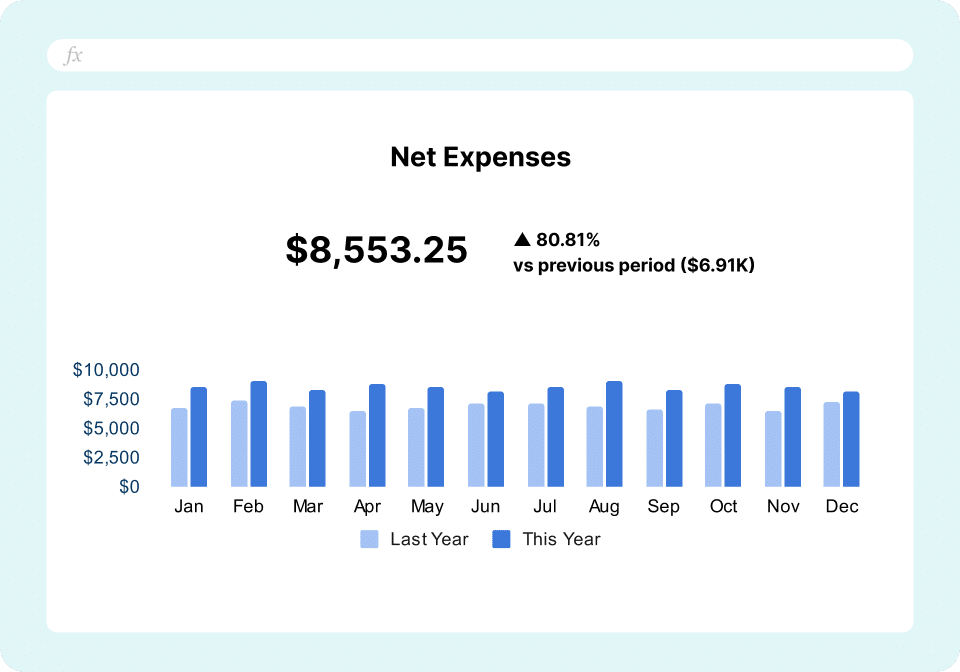
Task: Click the Jan month label
Action: [189, 506]
